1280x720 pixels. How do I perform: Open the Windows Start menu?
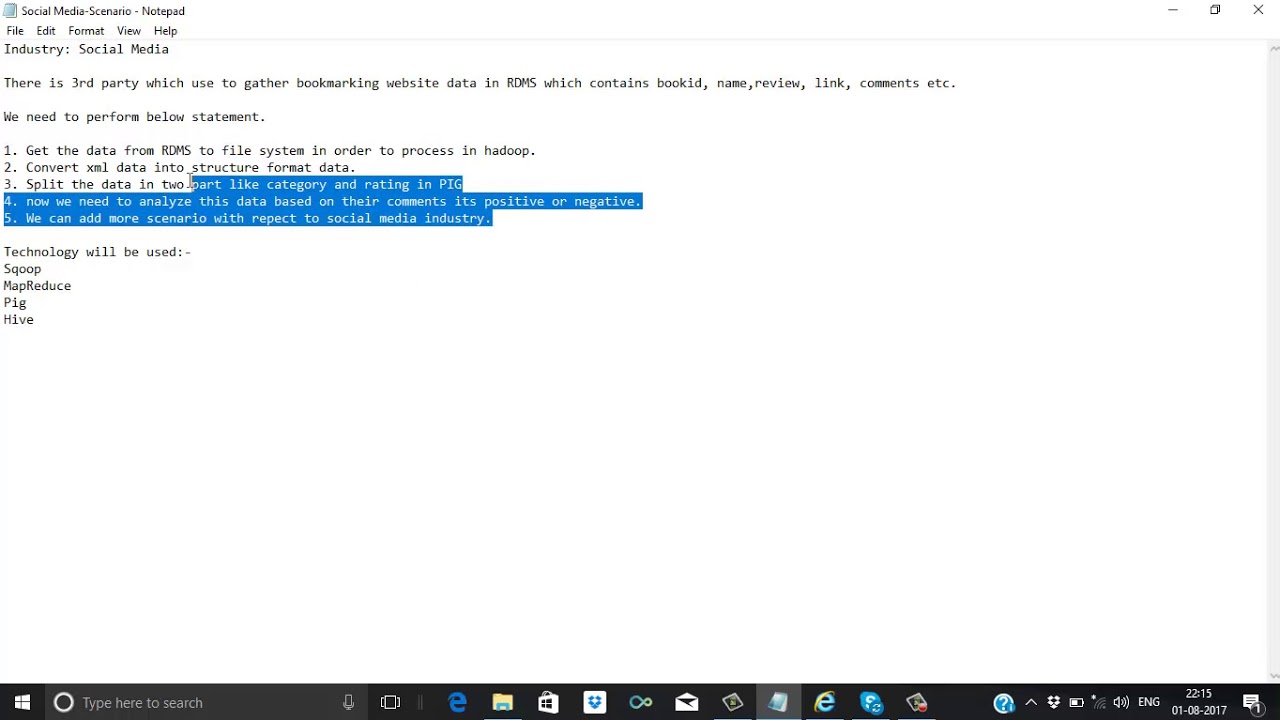point(22,702)
